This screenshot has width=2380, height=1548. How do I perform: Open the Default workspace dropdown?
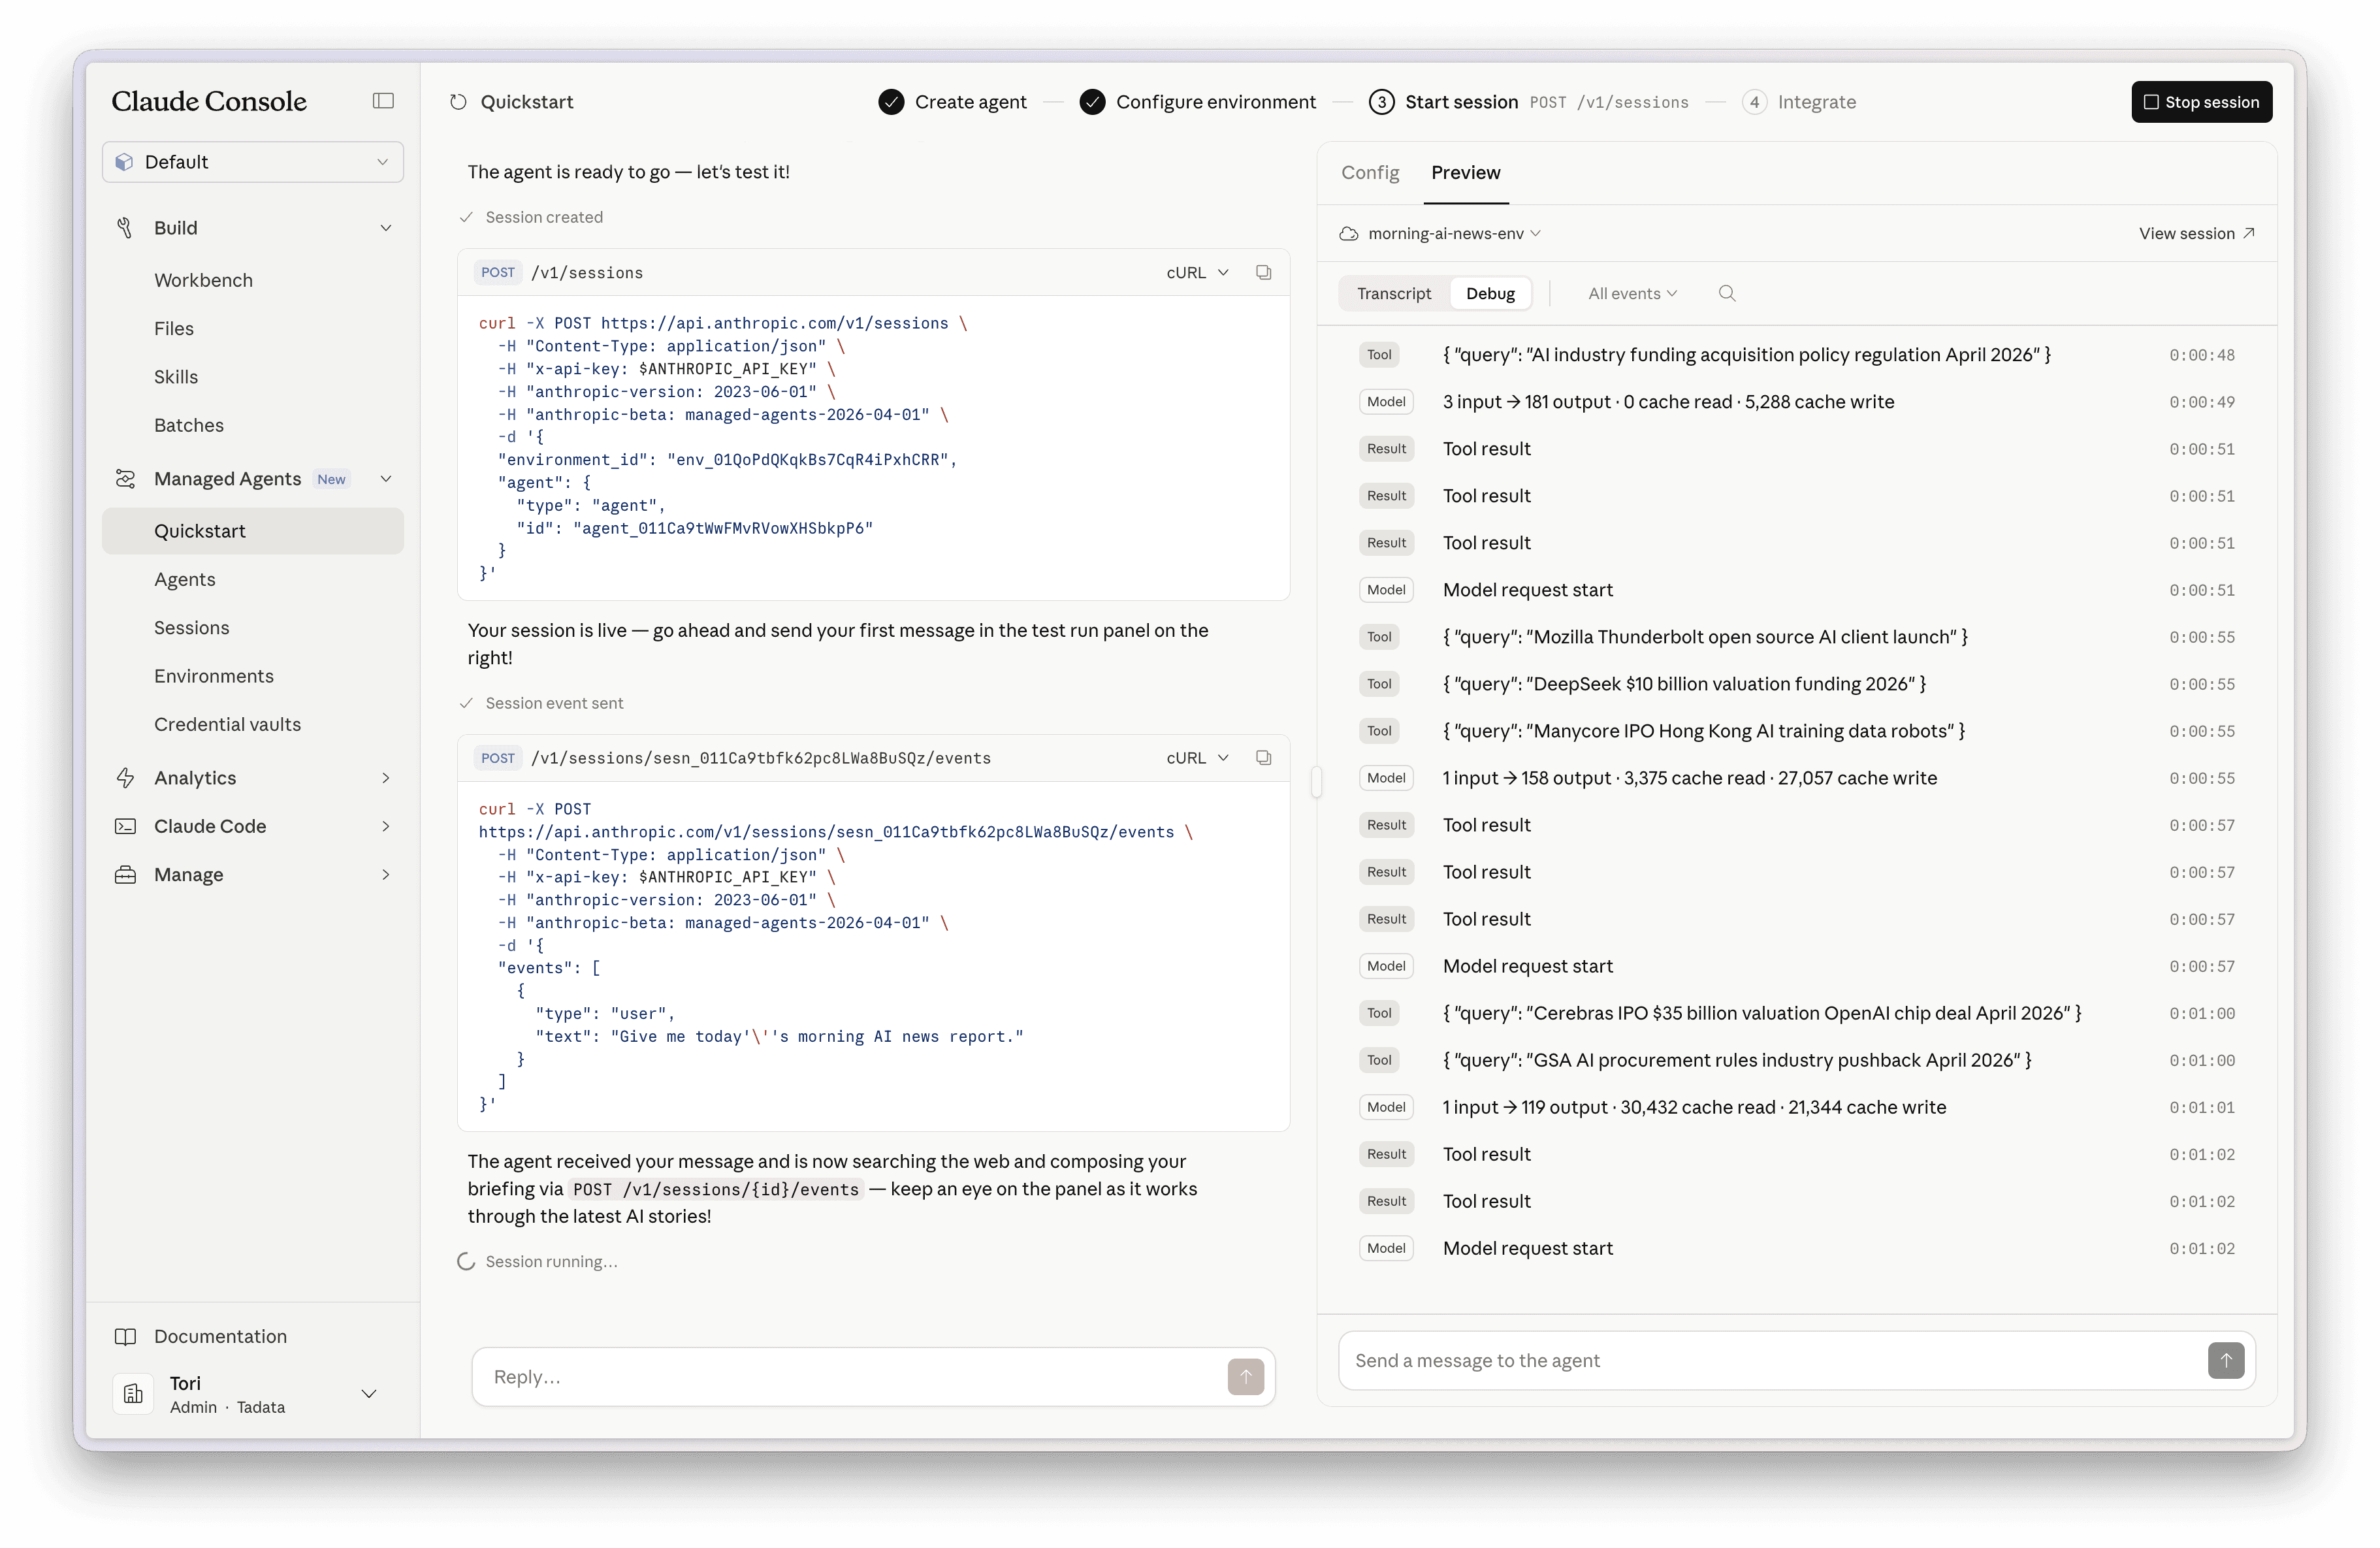point(253,162)
